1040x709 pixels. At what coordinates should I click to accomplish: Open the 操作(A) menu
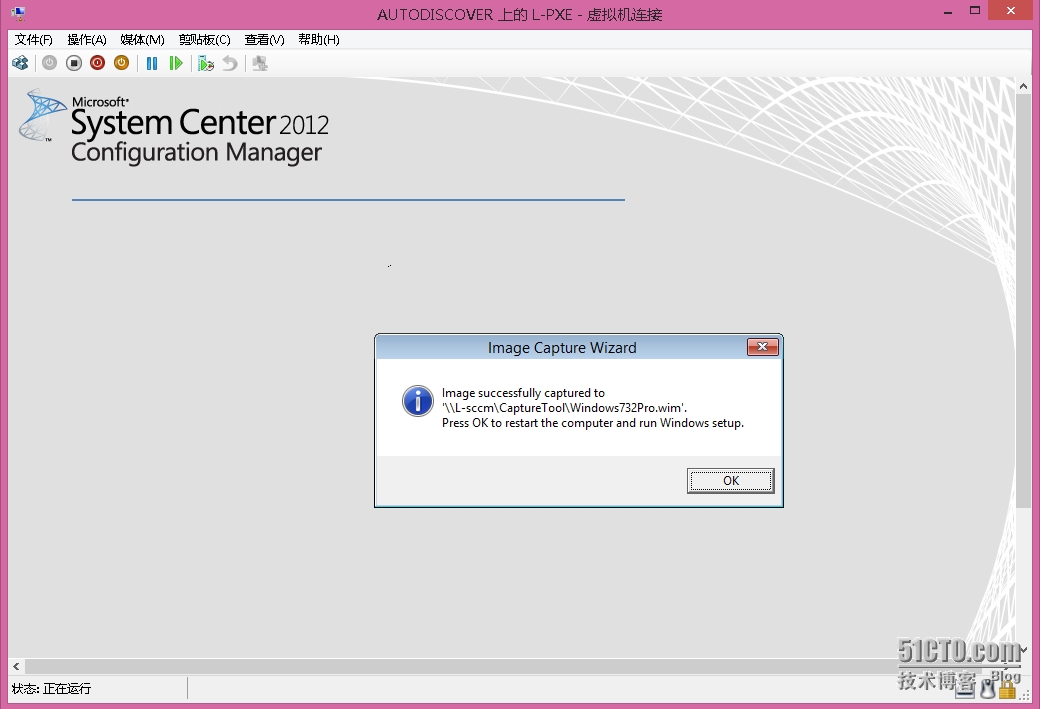(x=87, y=40)
